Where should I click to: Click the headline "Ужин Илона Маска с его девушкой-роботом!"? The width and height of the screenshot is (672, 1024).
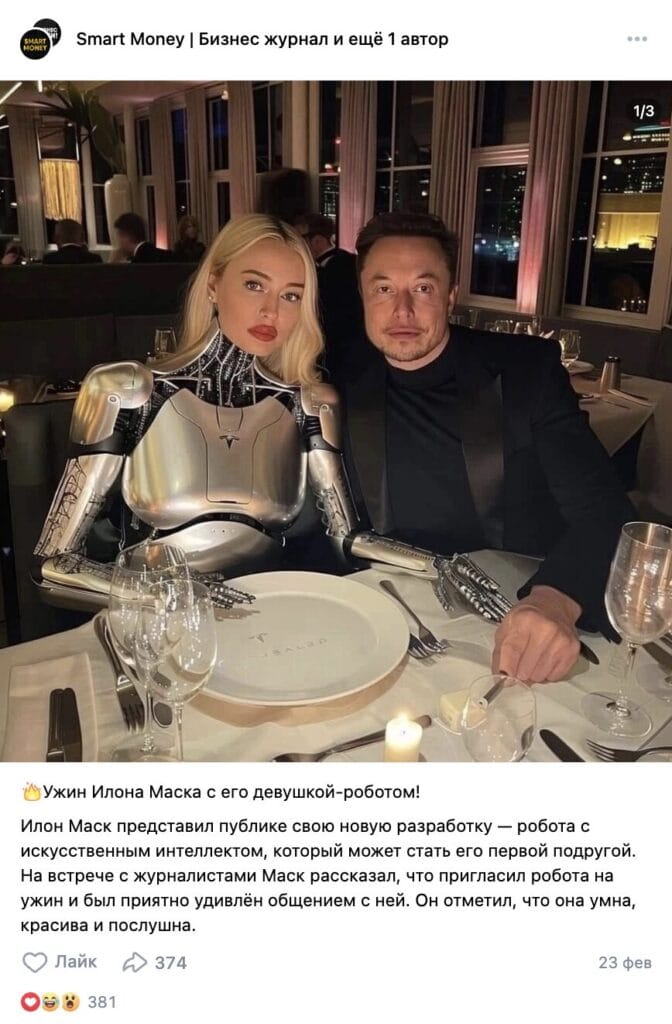pos(232,792)
